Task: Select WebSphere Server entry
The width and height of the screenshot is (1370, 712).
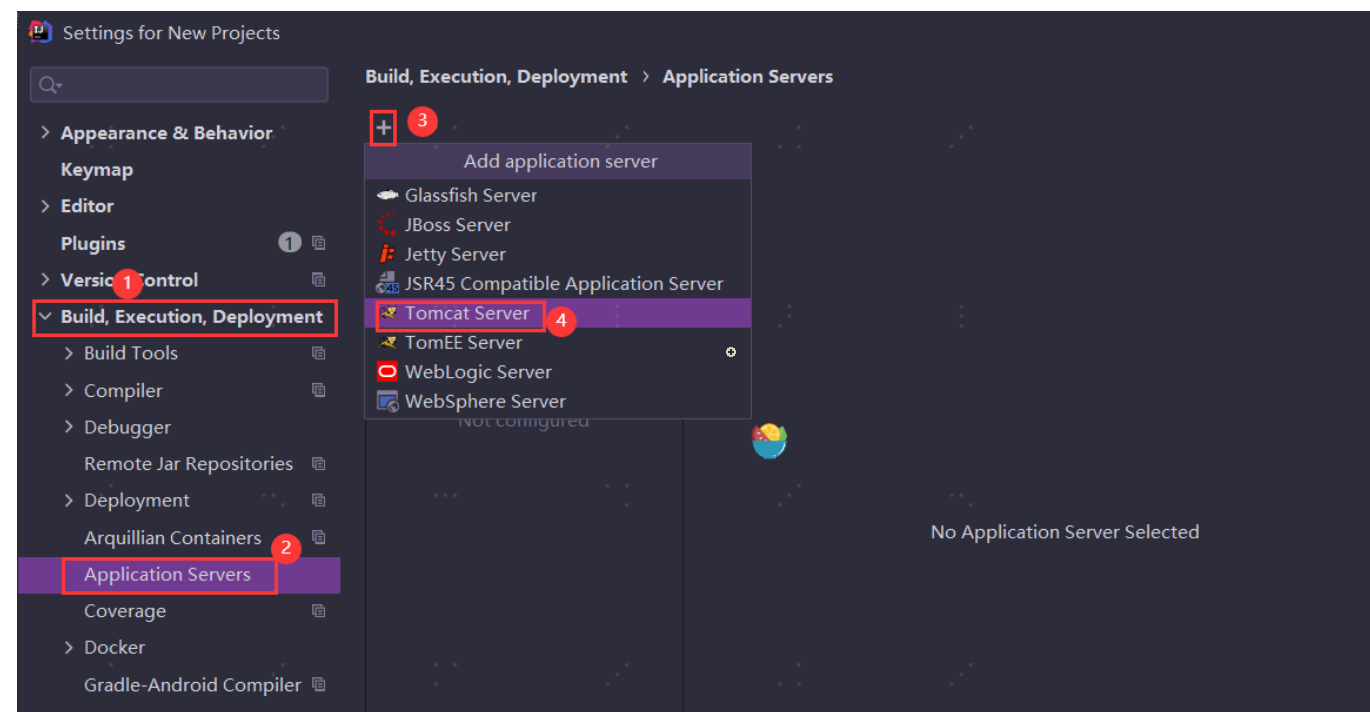Action: point(558,401)
